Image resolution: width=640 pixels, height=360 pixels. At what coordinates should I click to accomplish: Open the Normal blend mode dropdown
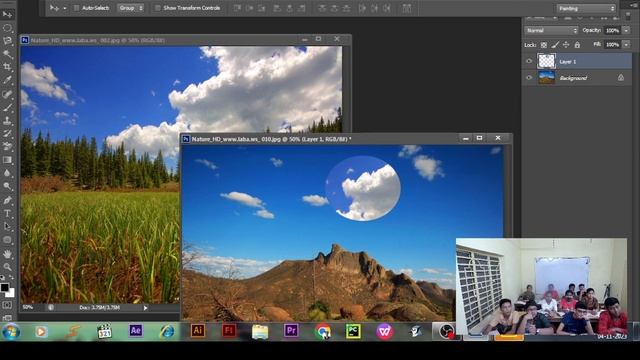[551, 31]
